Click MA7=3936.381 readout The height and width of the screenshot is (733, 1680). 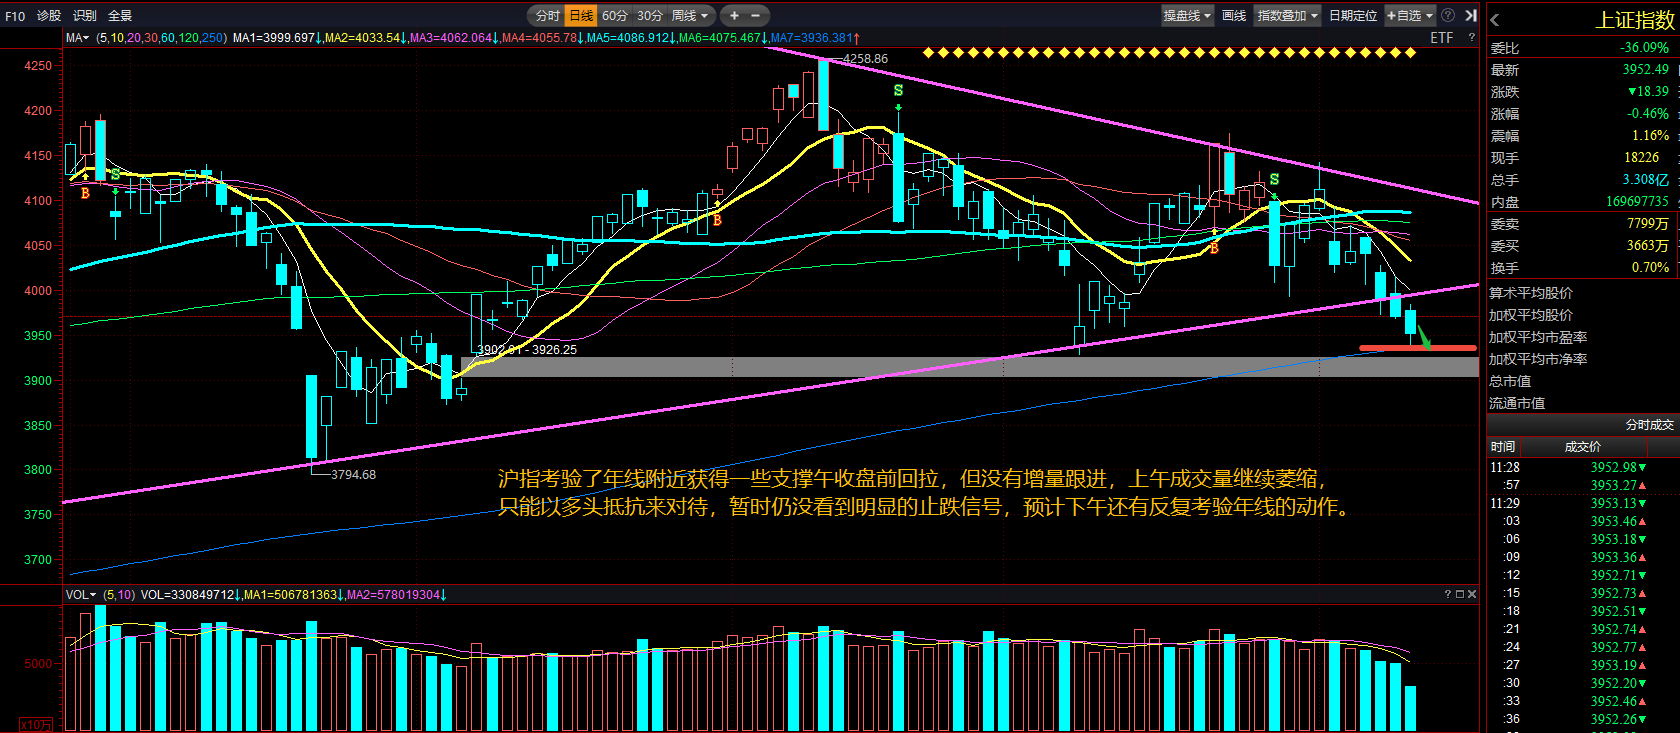tap(815, 37)
